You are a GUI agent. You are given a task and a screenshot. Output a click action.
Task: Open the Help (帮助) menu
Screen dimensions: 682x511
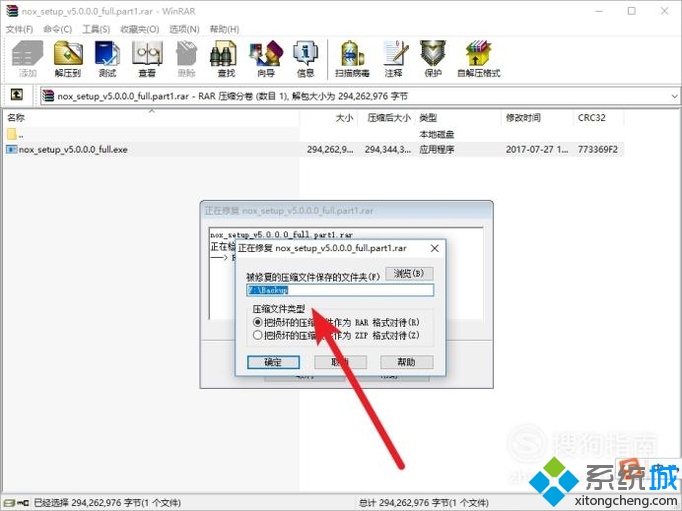[224, 29]
